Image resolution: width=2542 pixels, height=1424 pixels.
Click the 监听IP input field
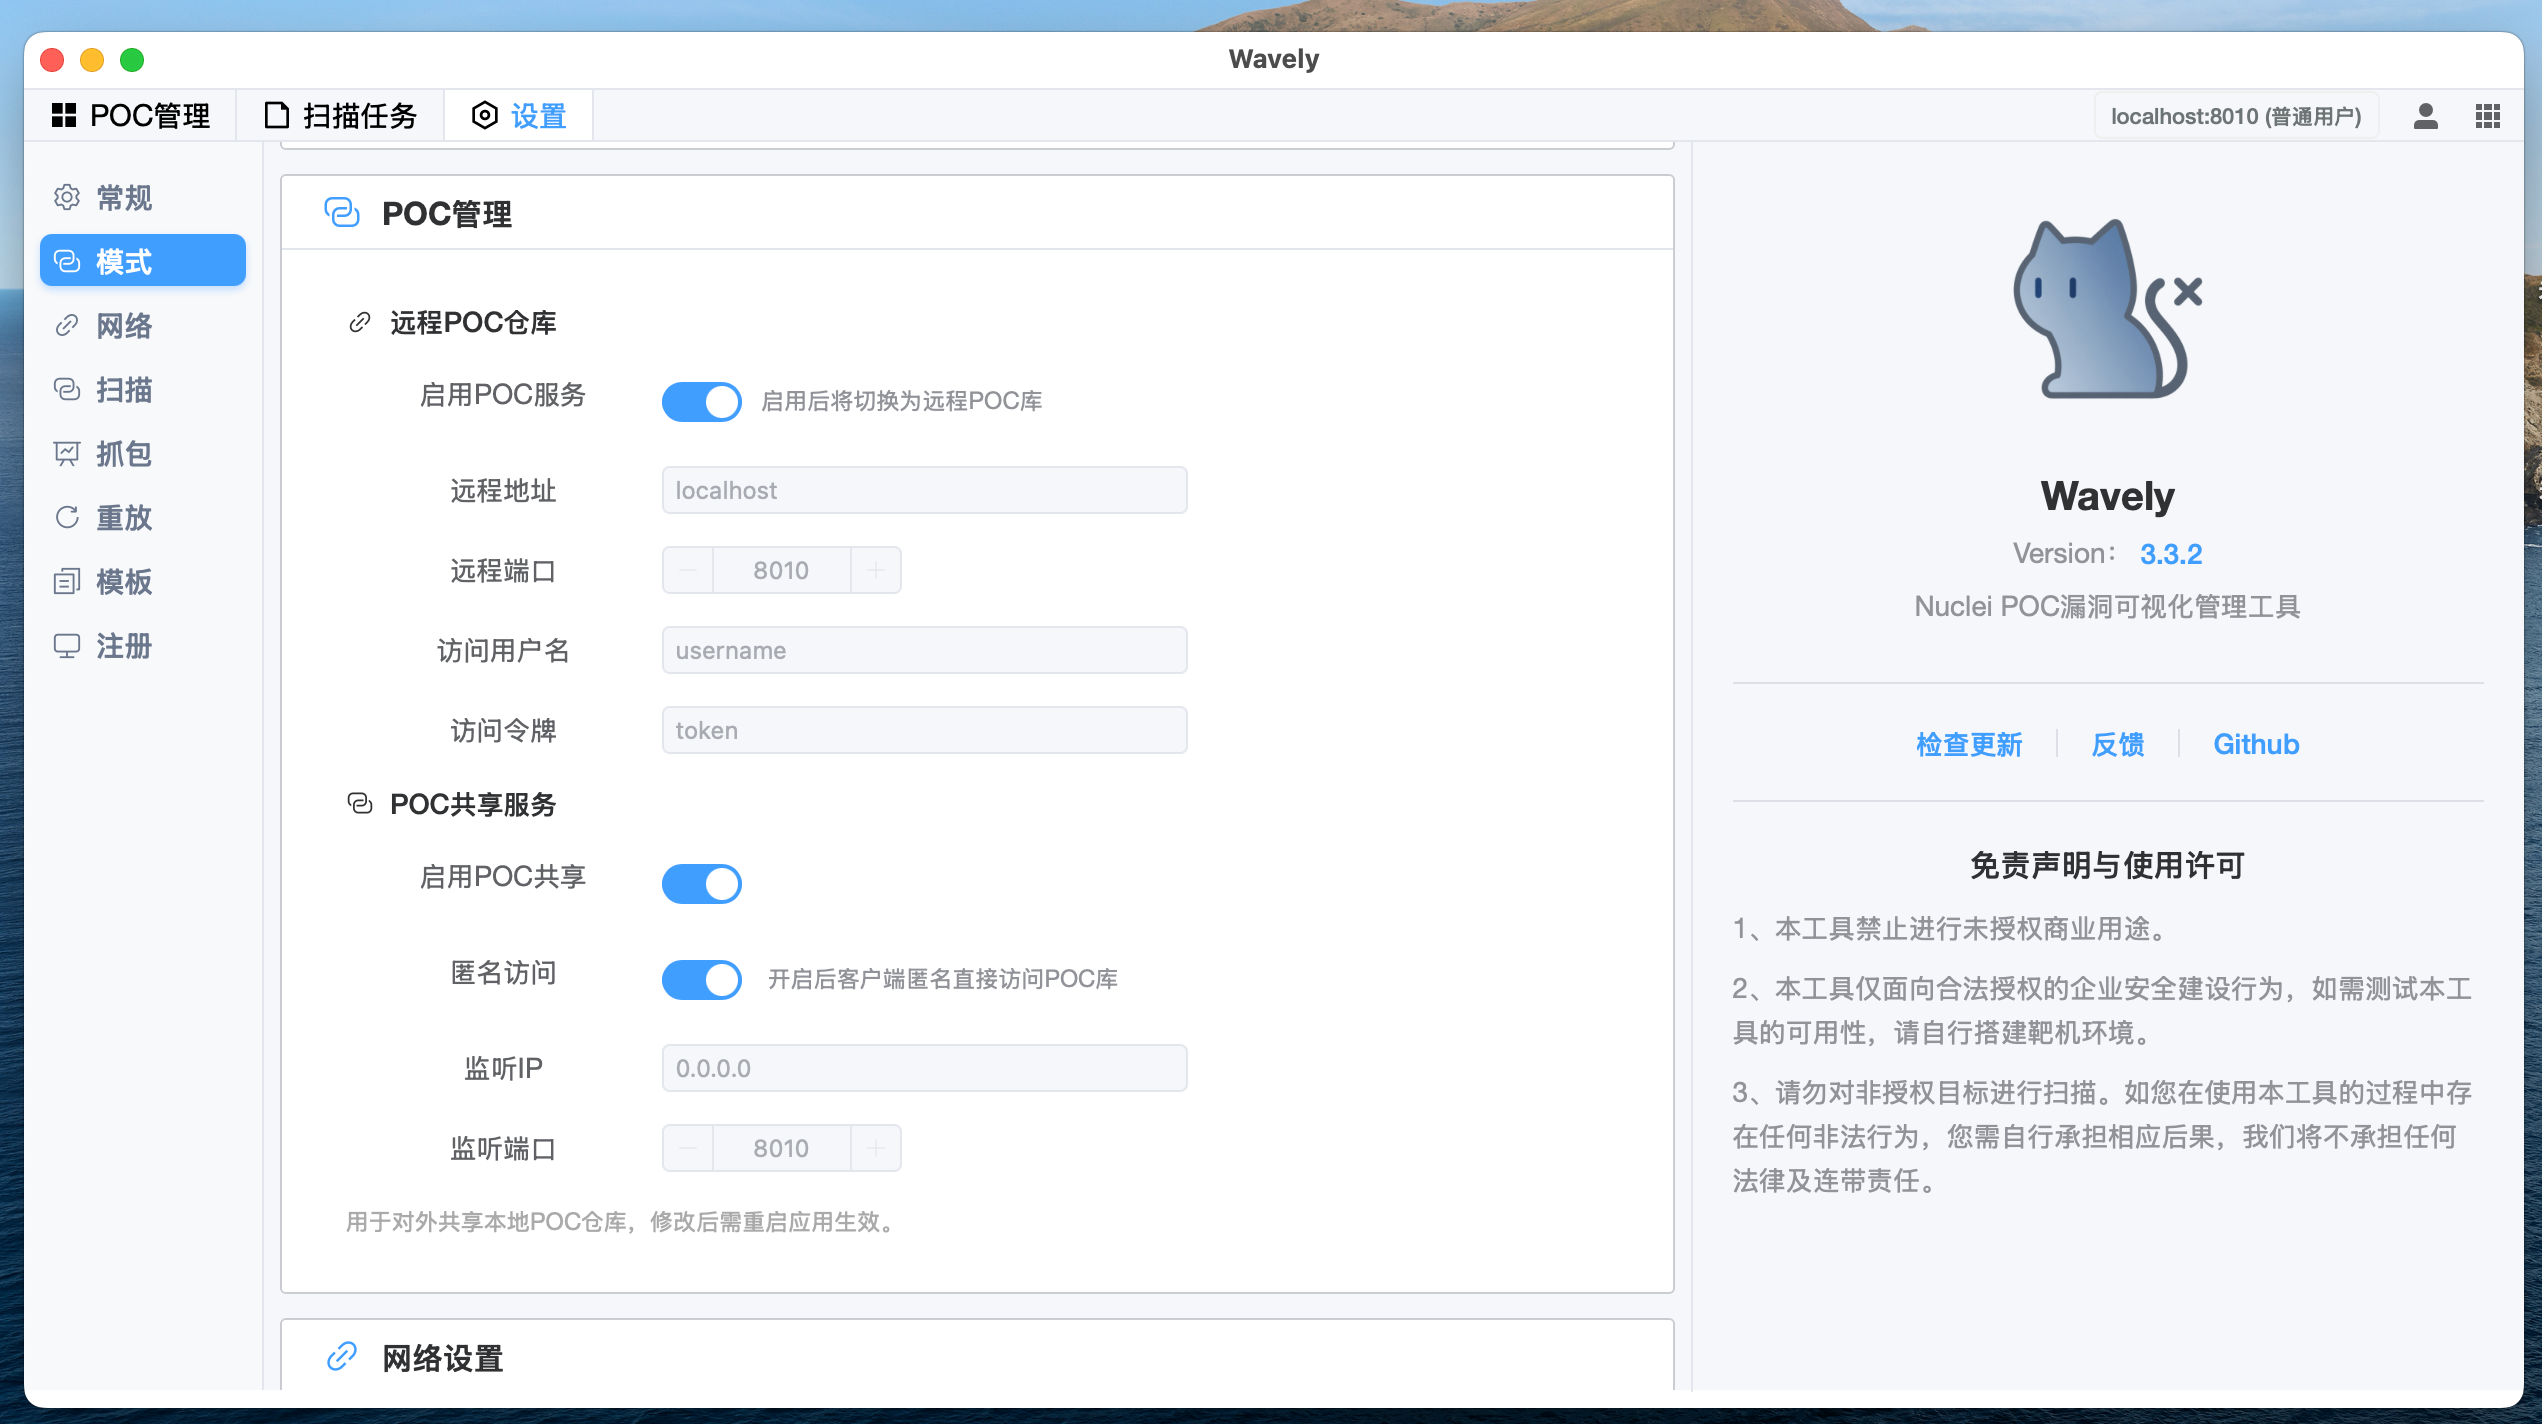coord(924,1068)
